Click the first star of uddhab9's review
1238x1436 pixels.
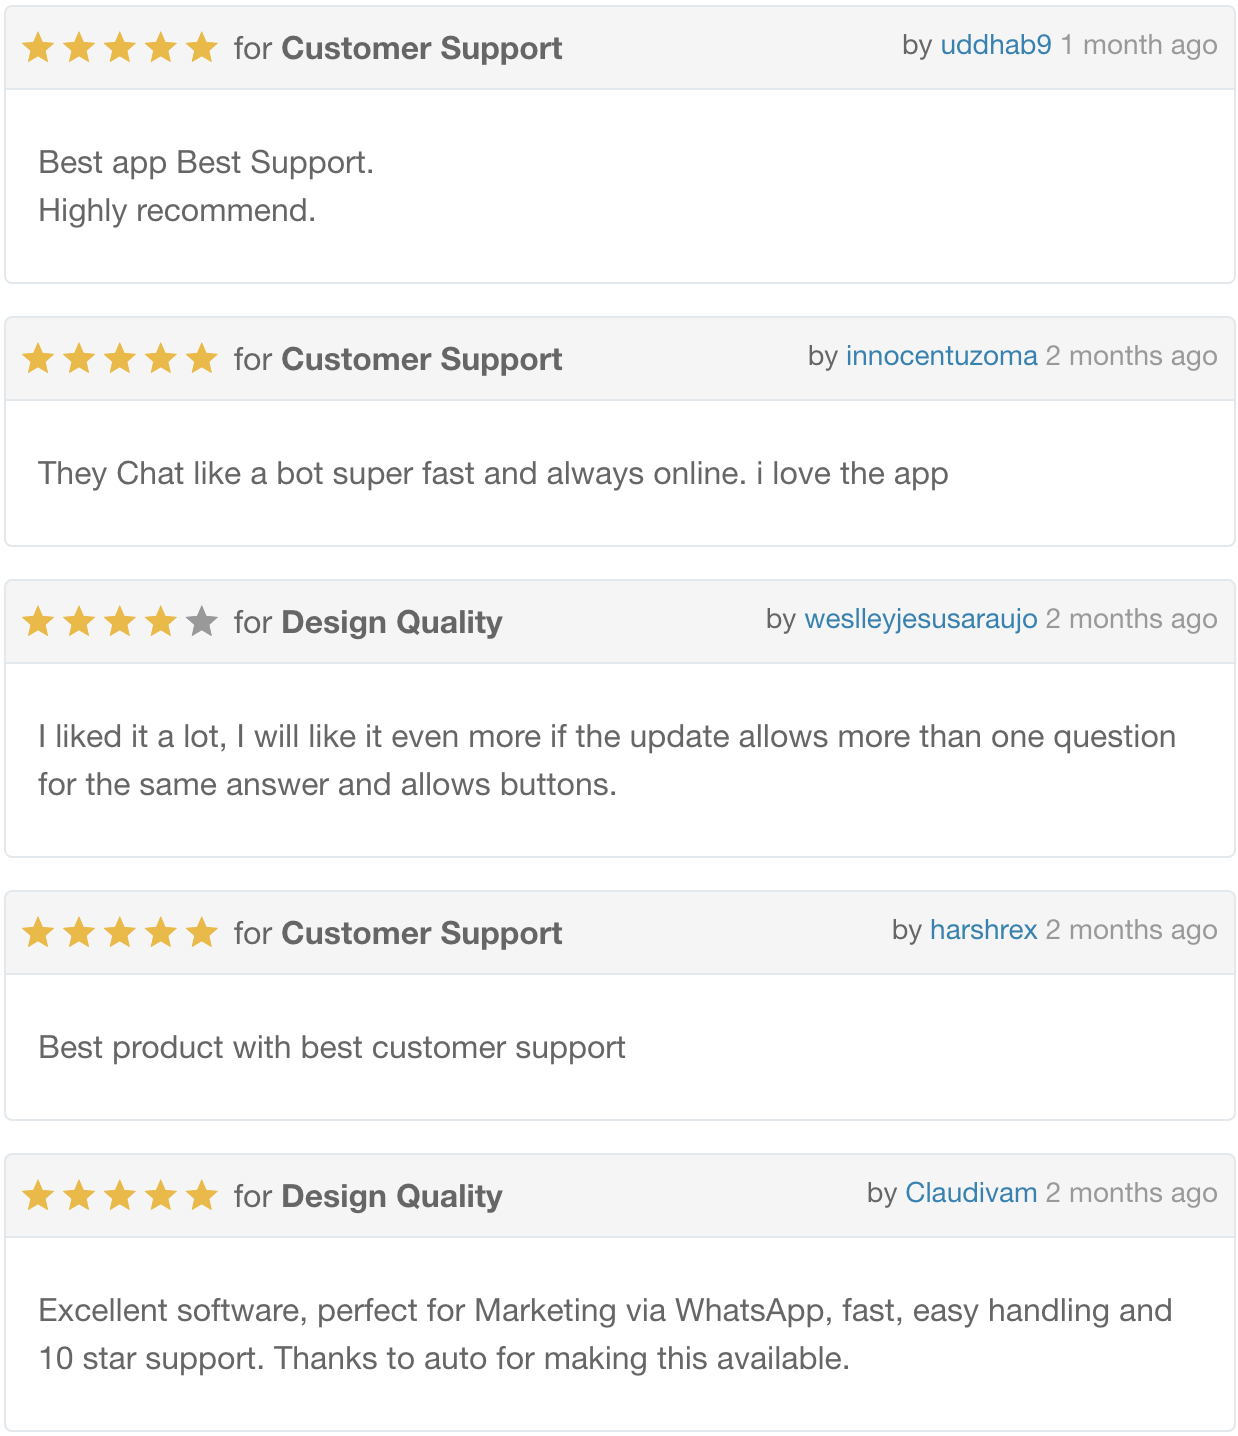[x=38, y=48]
